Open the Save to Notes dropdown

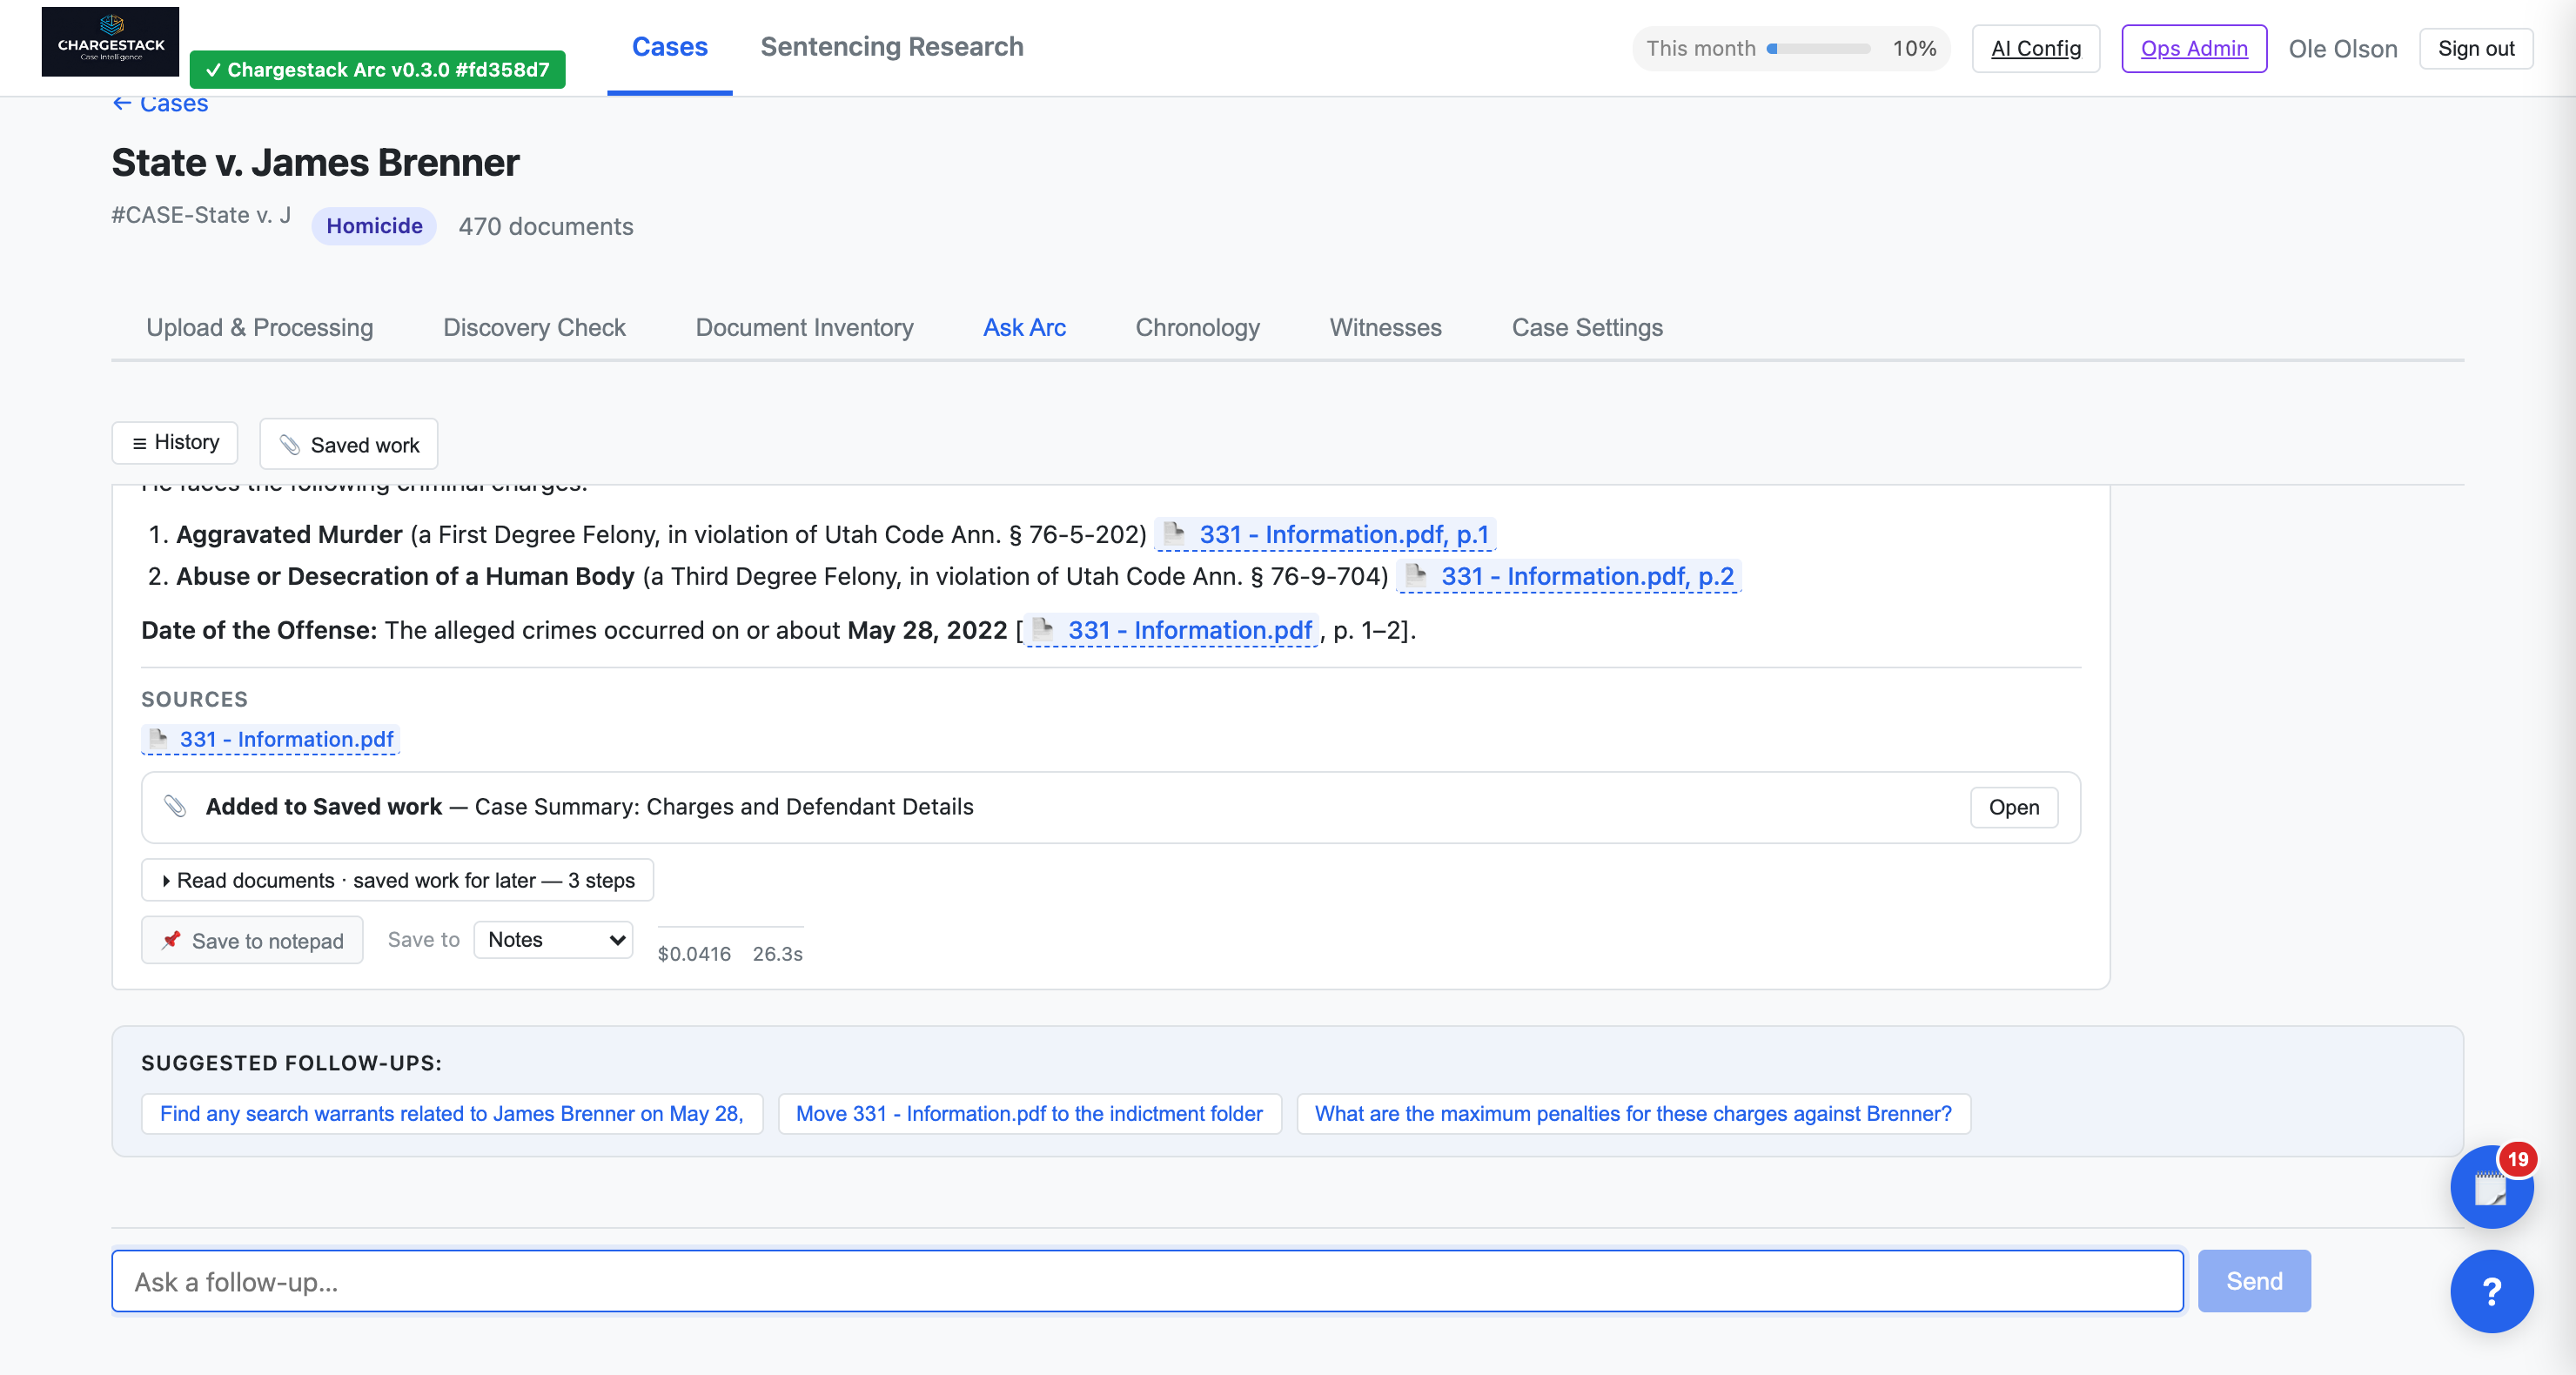553,939
